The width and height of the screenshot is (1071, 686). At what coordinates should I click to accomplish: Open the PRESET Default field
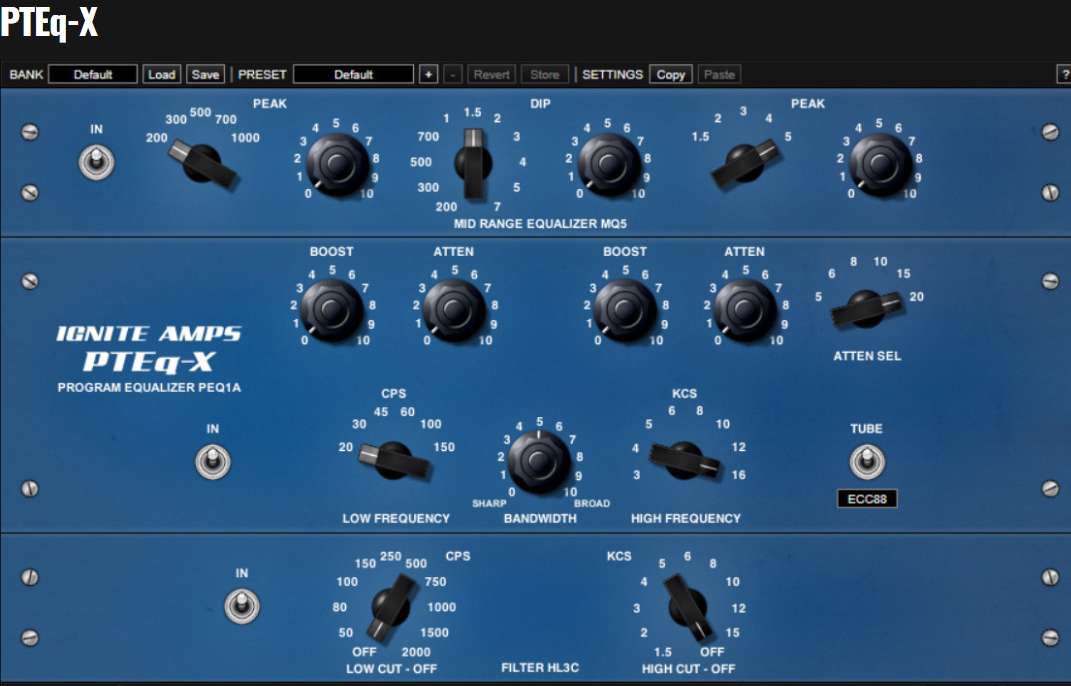353,74
